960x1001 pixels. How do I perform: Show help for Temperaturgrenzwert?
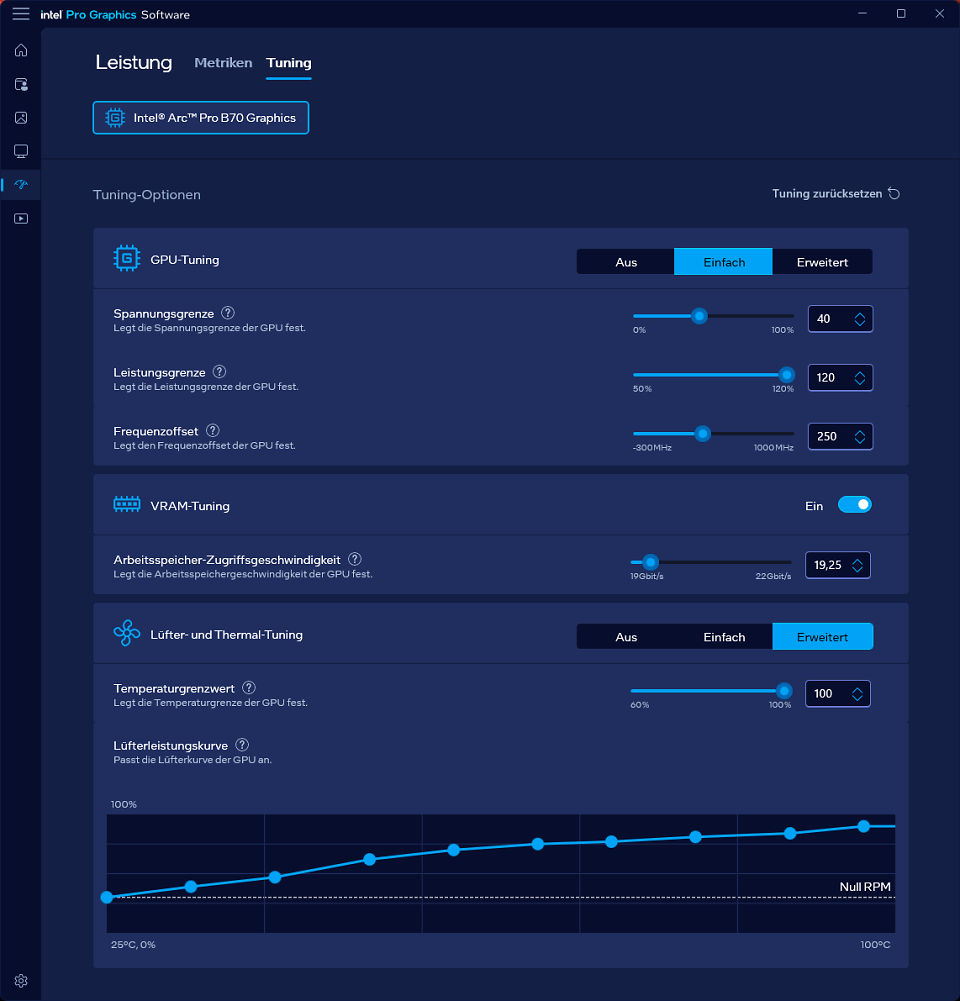coord(249,688)
